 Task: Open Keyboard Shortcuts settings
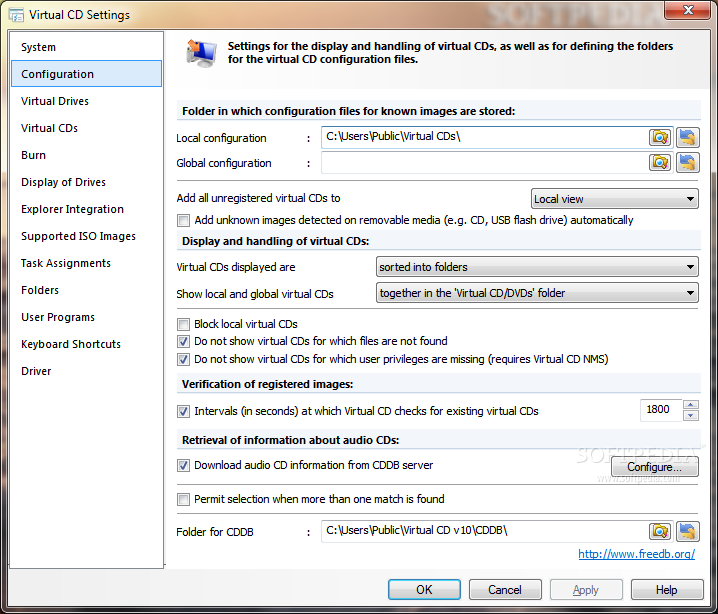coord(87,344)
